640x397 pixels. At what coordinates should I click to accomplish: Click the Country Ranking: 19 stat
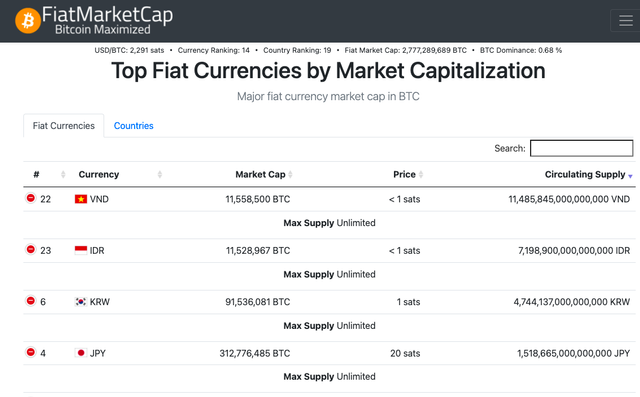[297, 50]
